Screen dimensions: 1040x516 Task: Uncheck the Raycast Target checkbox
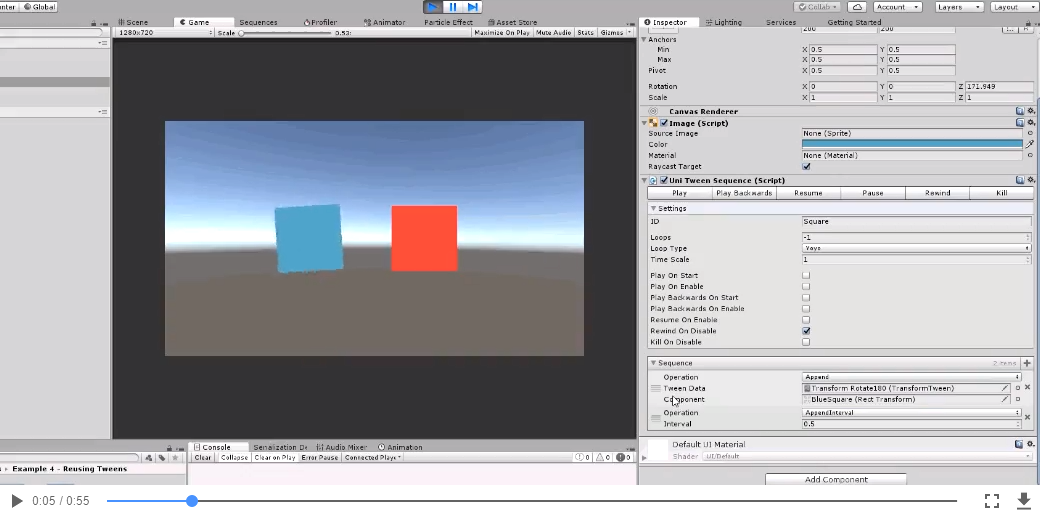pos(806,166)
